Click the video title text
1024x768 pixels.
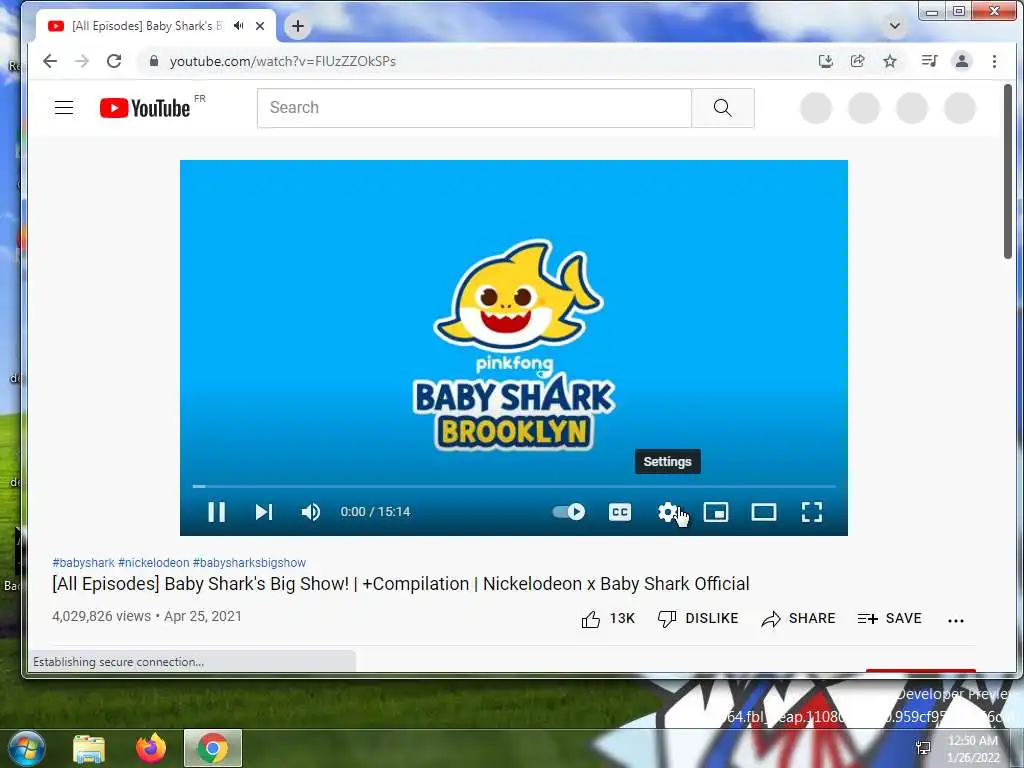pyautogui.click(x=401, y=584)
